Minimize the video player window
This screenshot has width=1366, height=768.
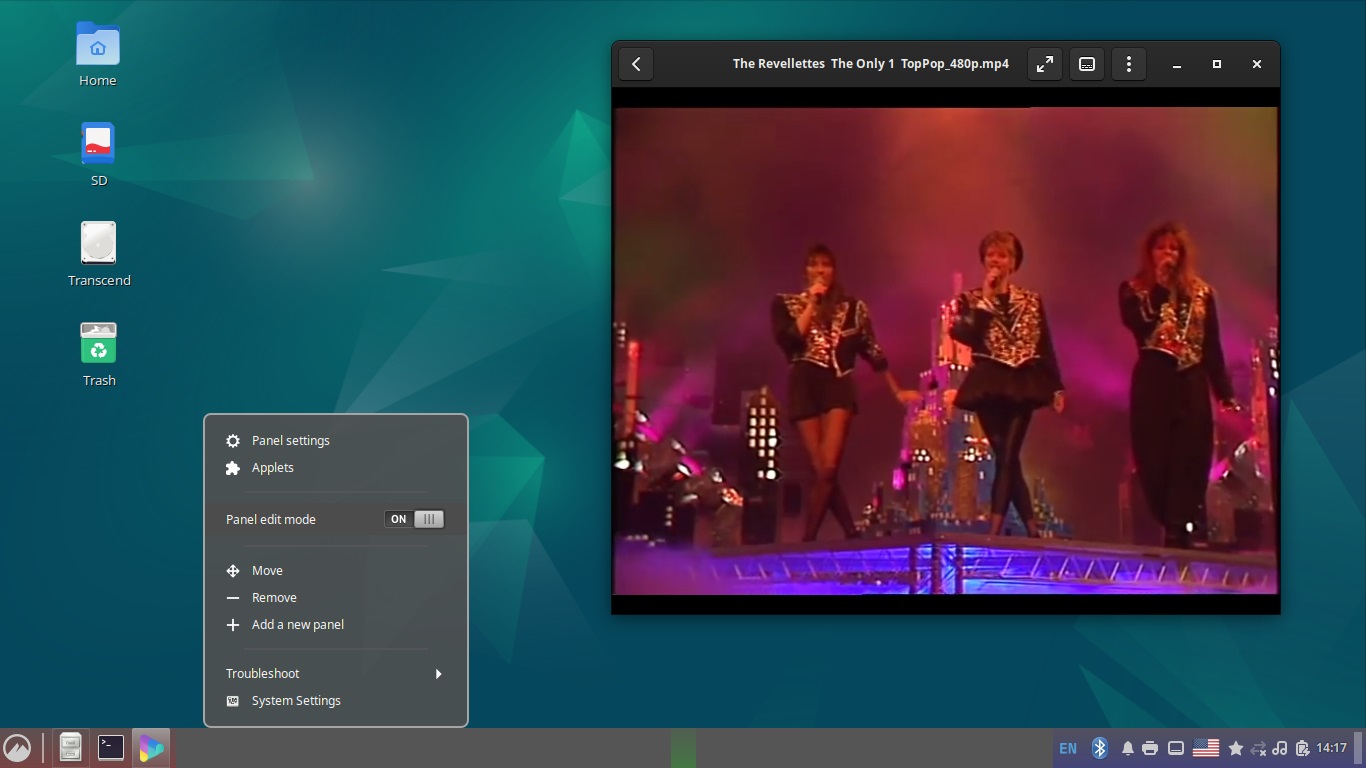(x=1177, y=64)
